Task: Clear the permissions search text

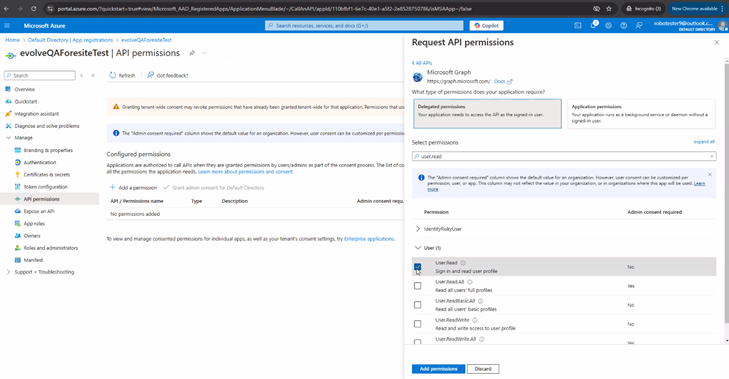Action: coord(711,156)
